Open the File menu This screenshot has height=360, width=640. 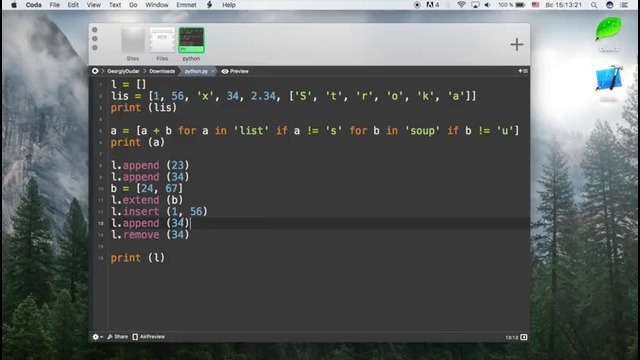coord(54,5)
